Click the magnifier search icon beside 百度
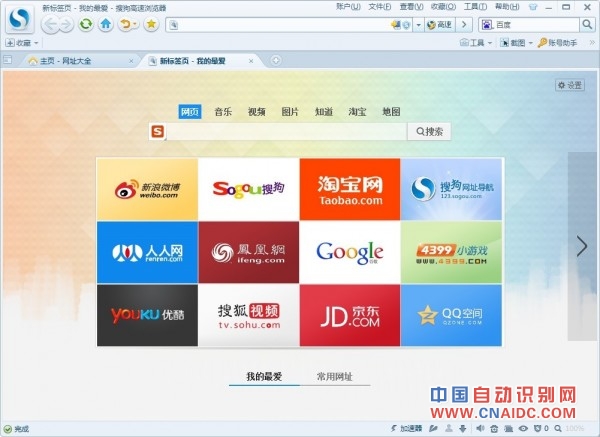 (587, 24)
